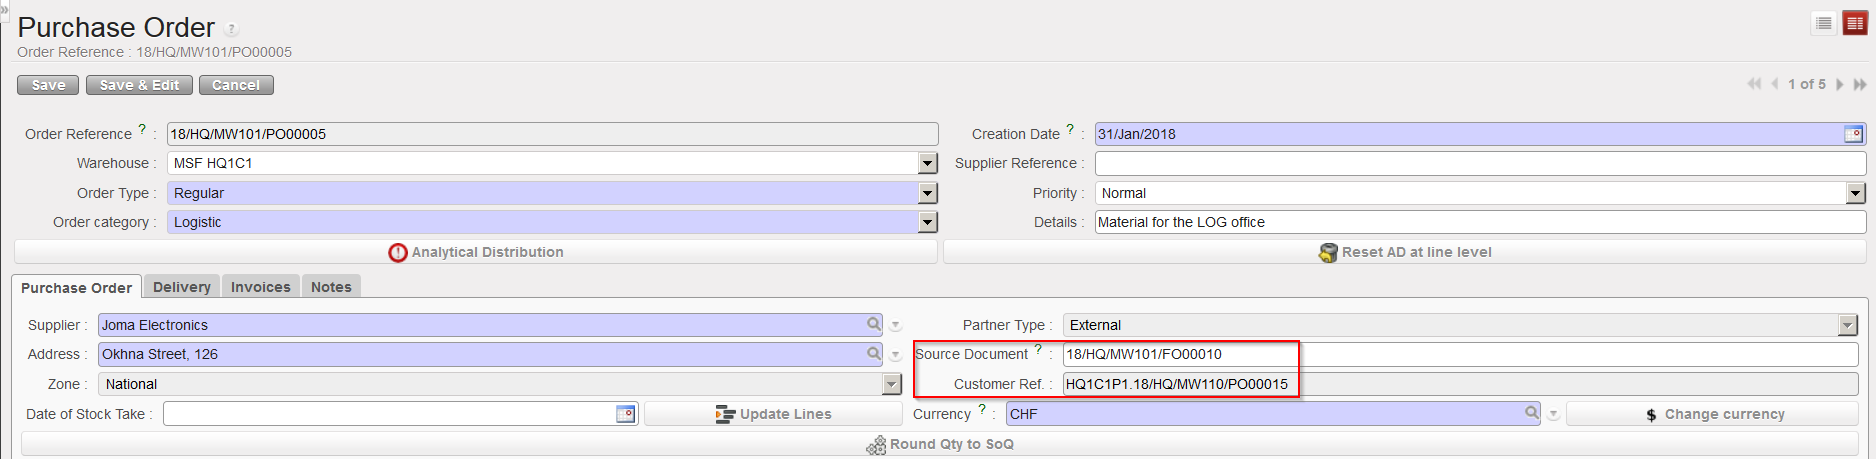Jump to last record arrow

coord(1860,84)
